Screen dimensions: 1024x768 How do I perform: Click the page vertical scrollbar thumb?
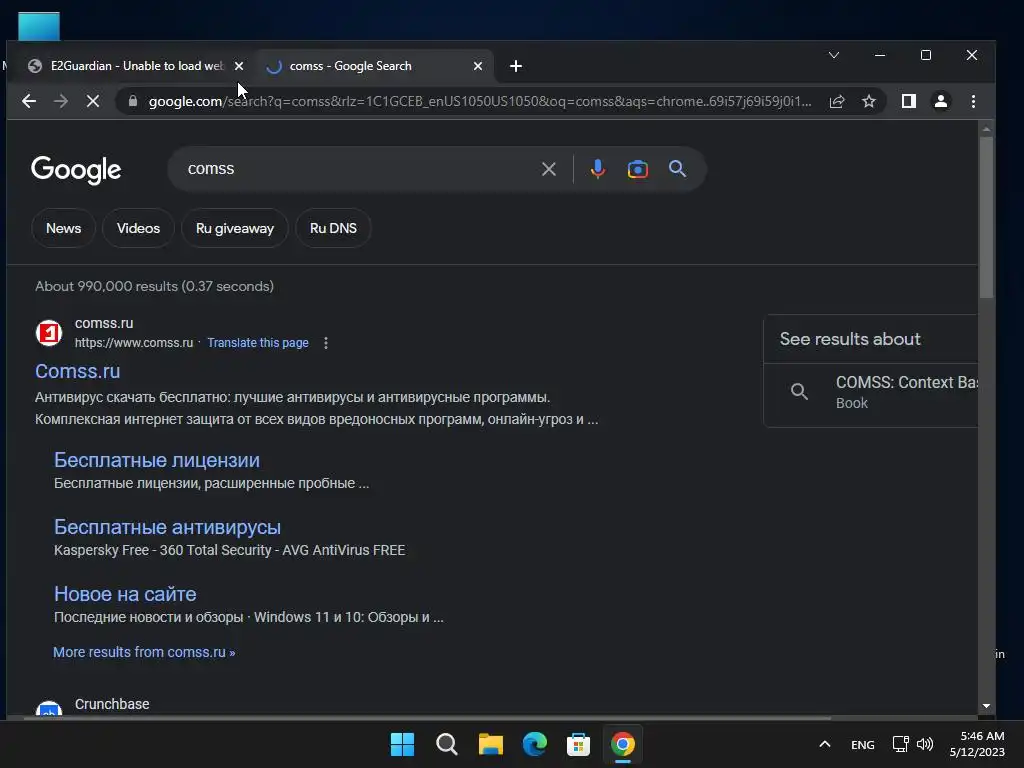[x=986, y=217]
